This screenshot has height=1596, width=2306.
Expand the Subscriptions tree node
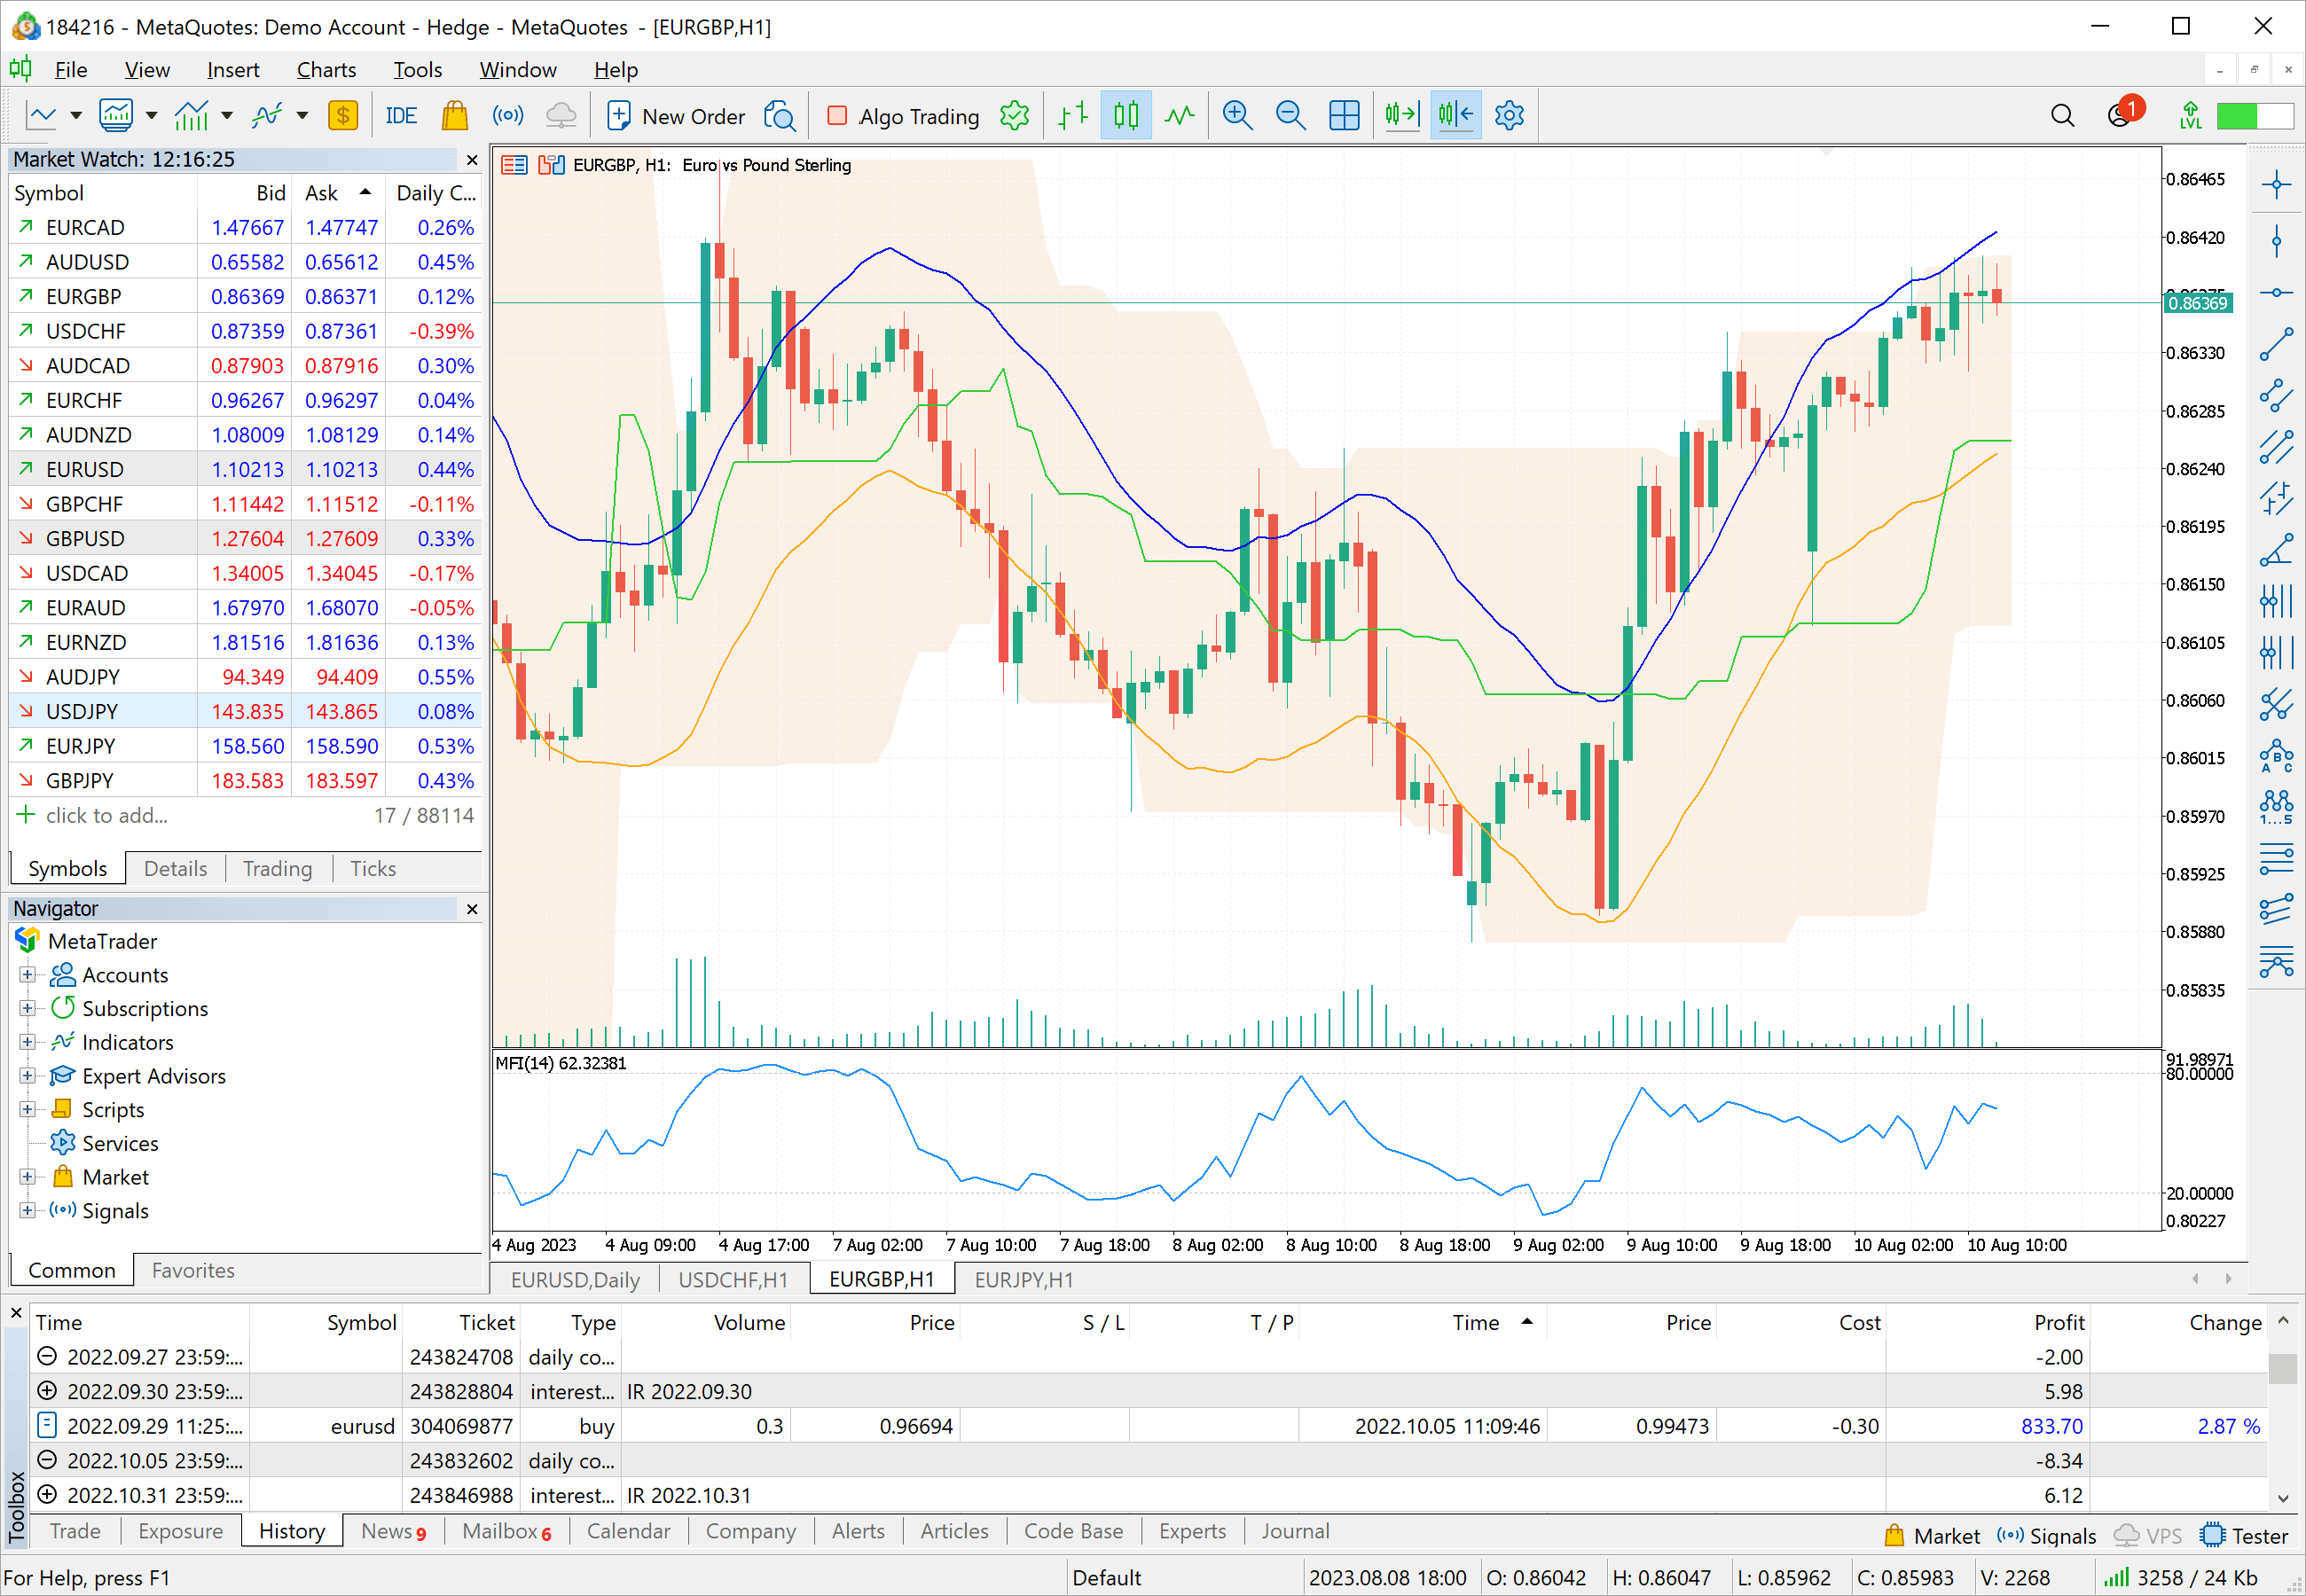[x=27, y=1008]
